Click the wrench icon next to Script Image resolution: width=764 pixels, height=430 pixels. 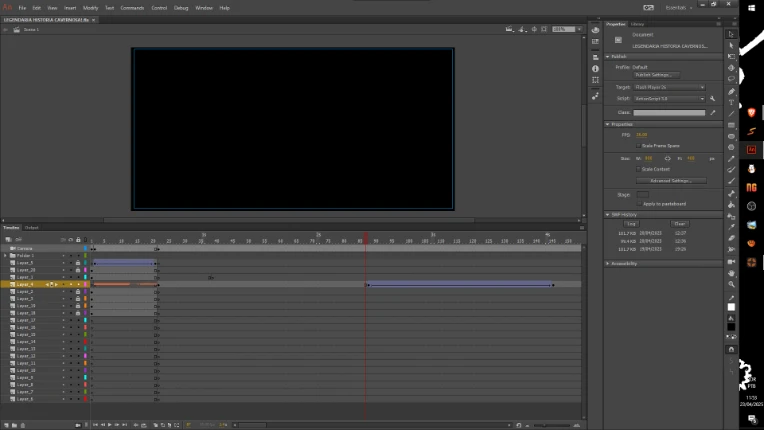pyautogui.click(x=712, y=99)
